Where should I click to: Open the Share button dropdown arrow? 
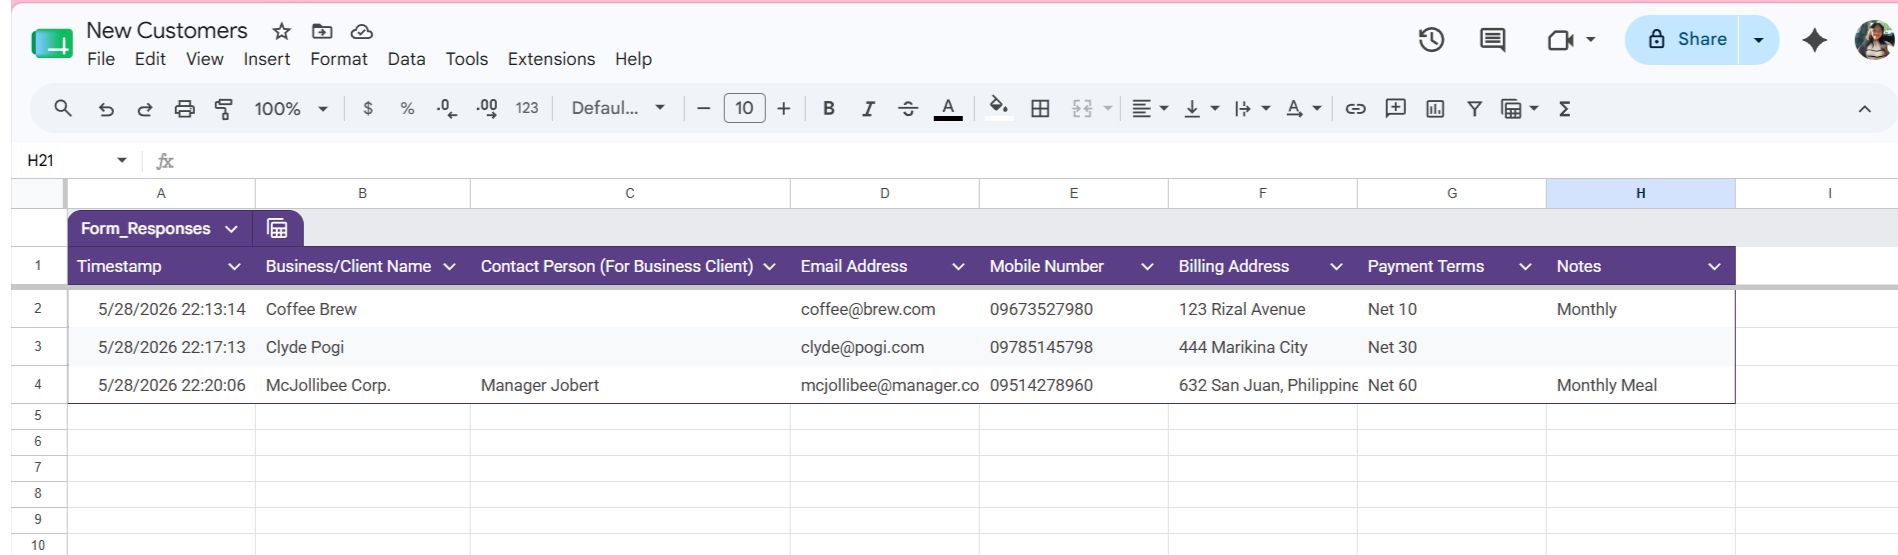point(1759,40)
